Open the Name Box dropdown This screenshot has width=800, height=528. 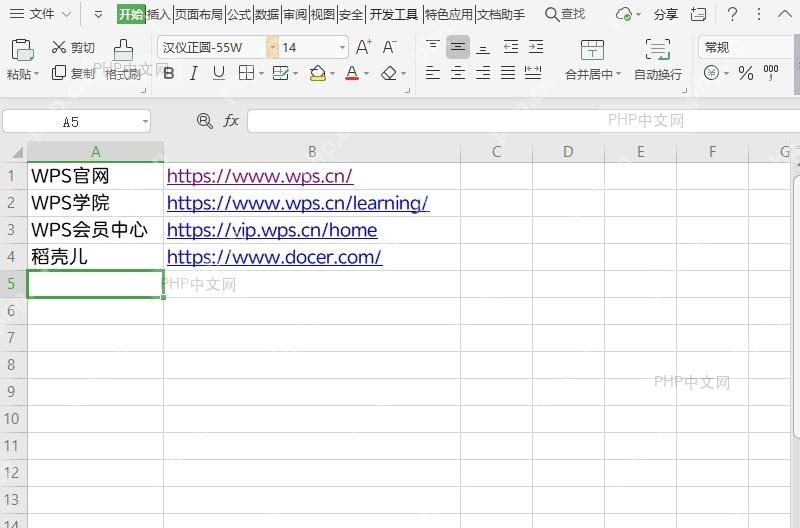click(x=145, y=121)
